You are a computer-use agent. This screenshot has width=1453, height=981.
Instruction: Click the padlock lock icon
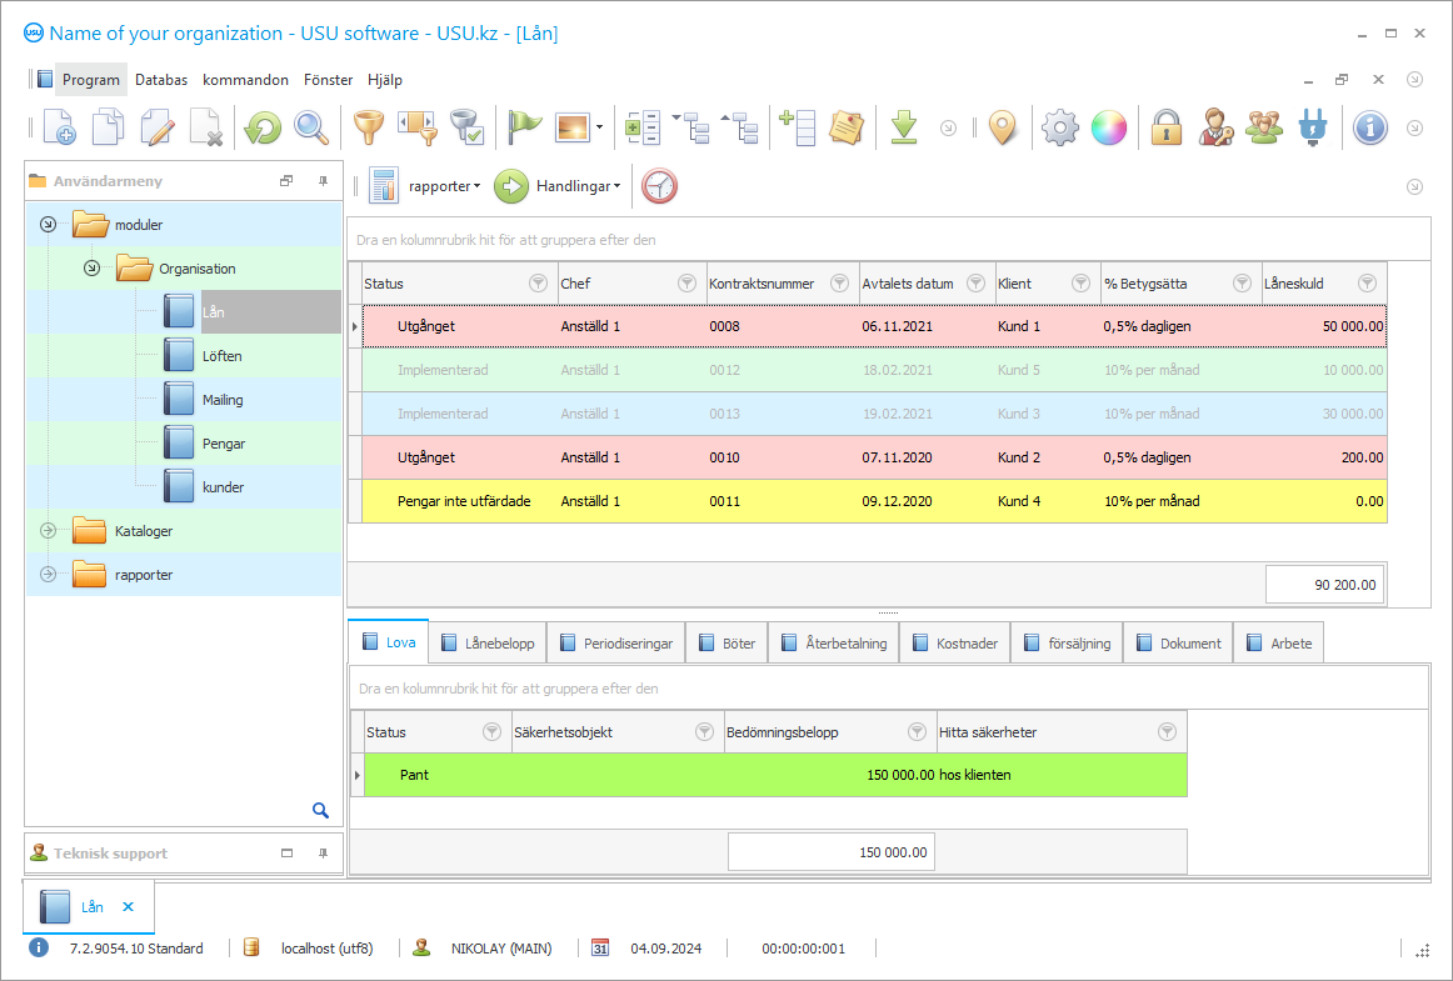coord(1166,128)
